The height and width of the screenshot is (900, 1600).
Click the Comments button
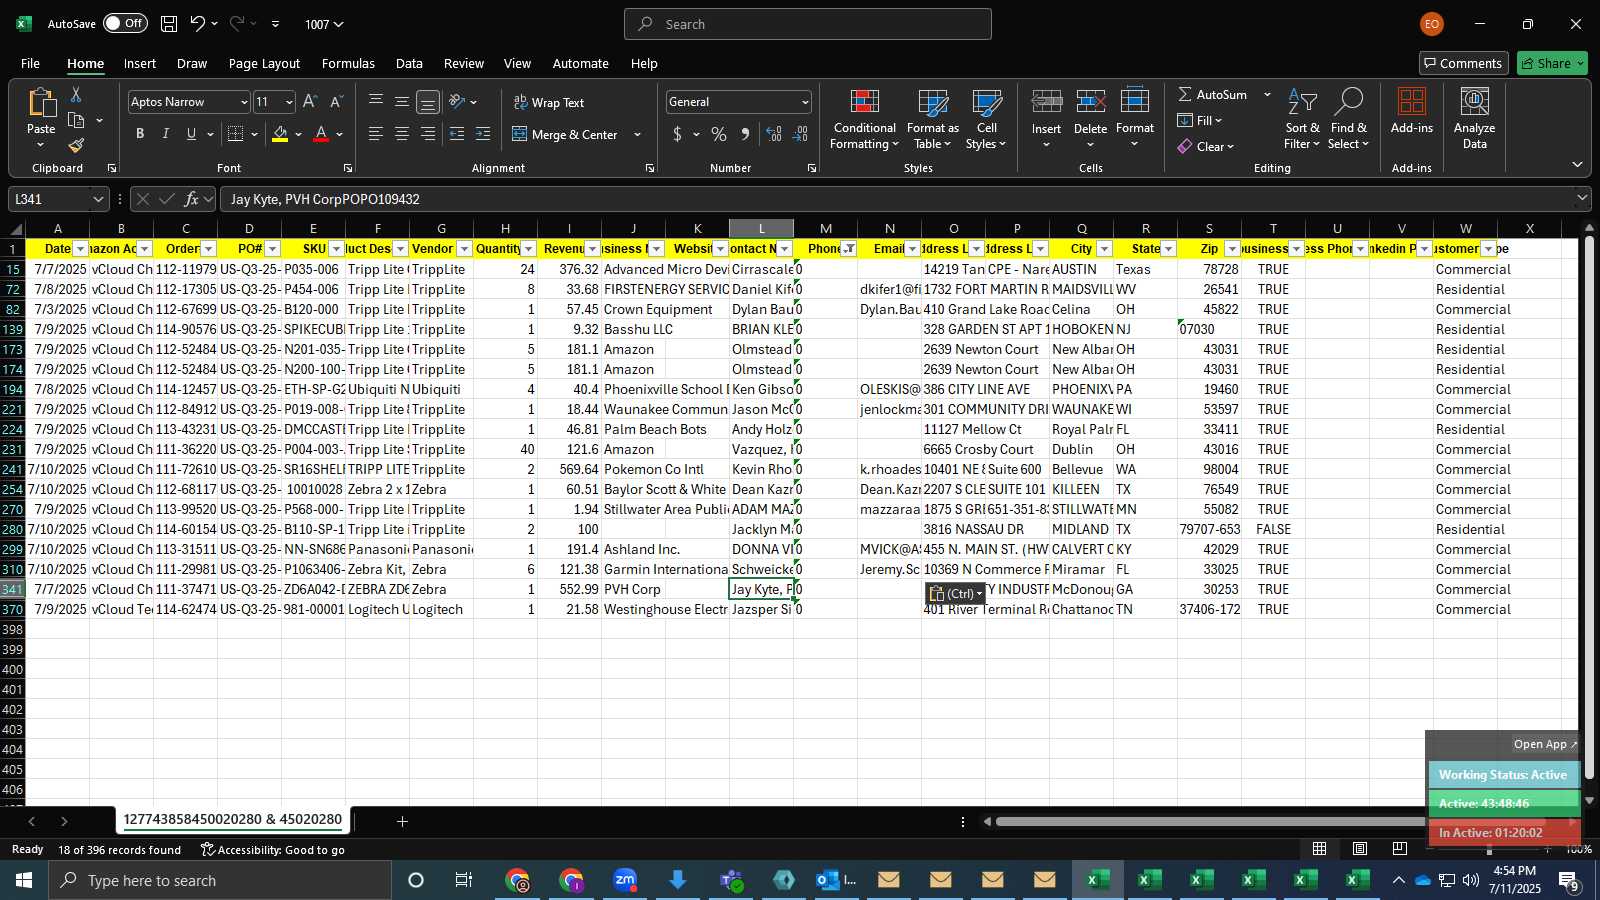[x=1463, y=63]
